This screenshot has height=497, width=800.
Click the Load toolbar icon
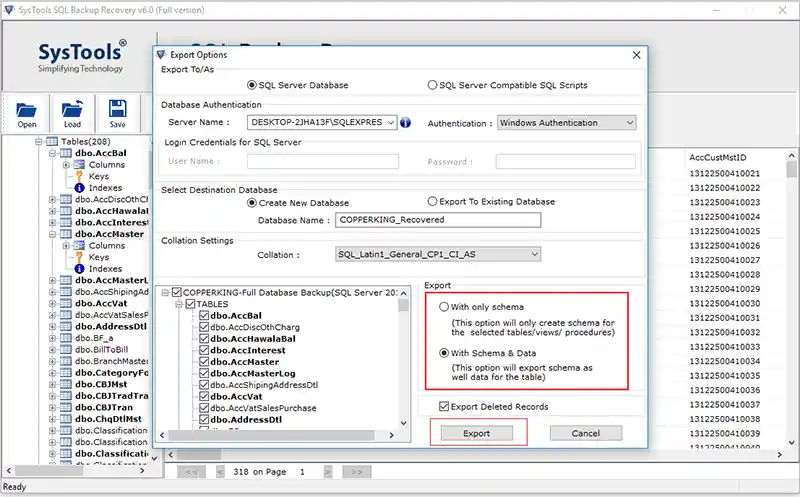point(72,110)
